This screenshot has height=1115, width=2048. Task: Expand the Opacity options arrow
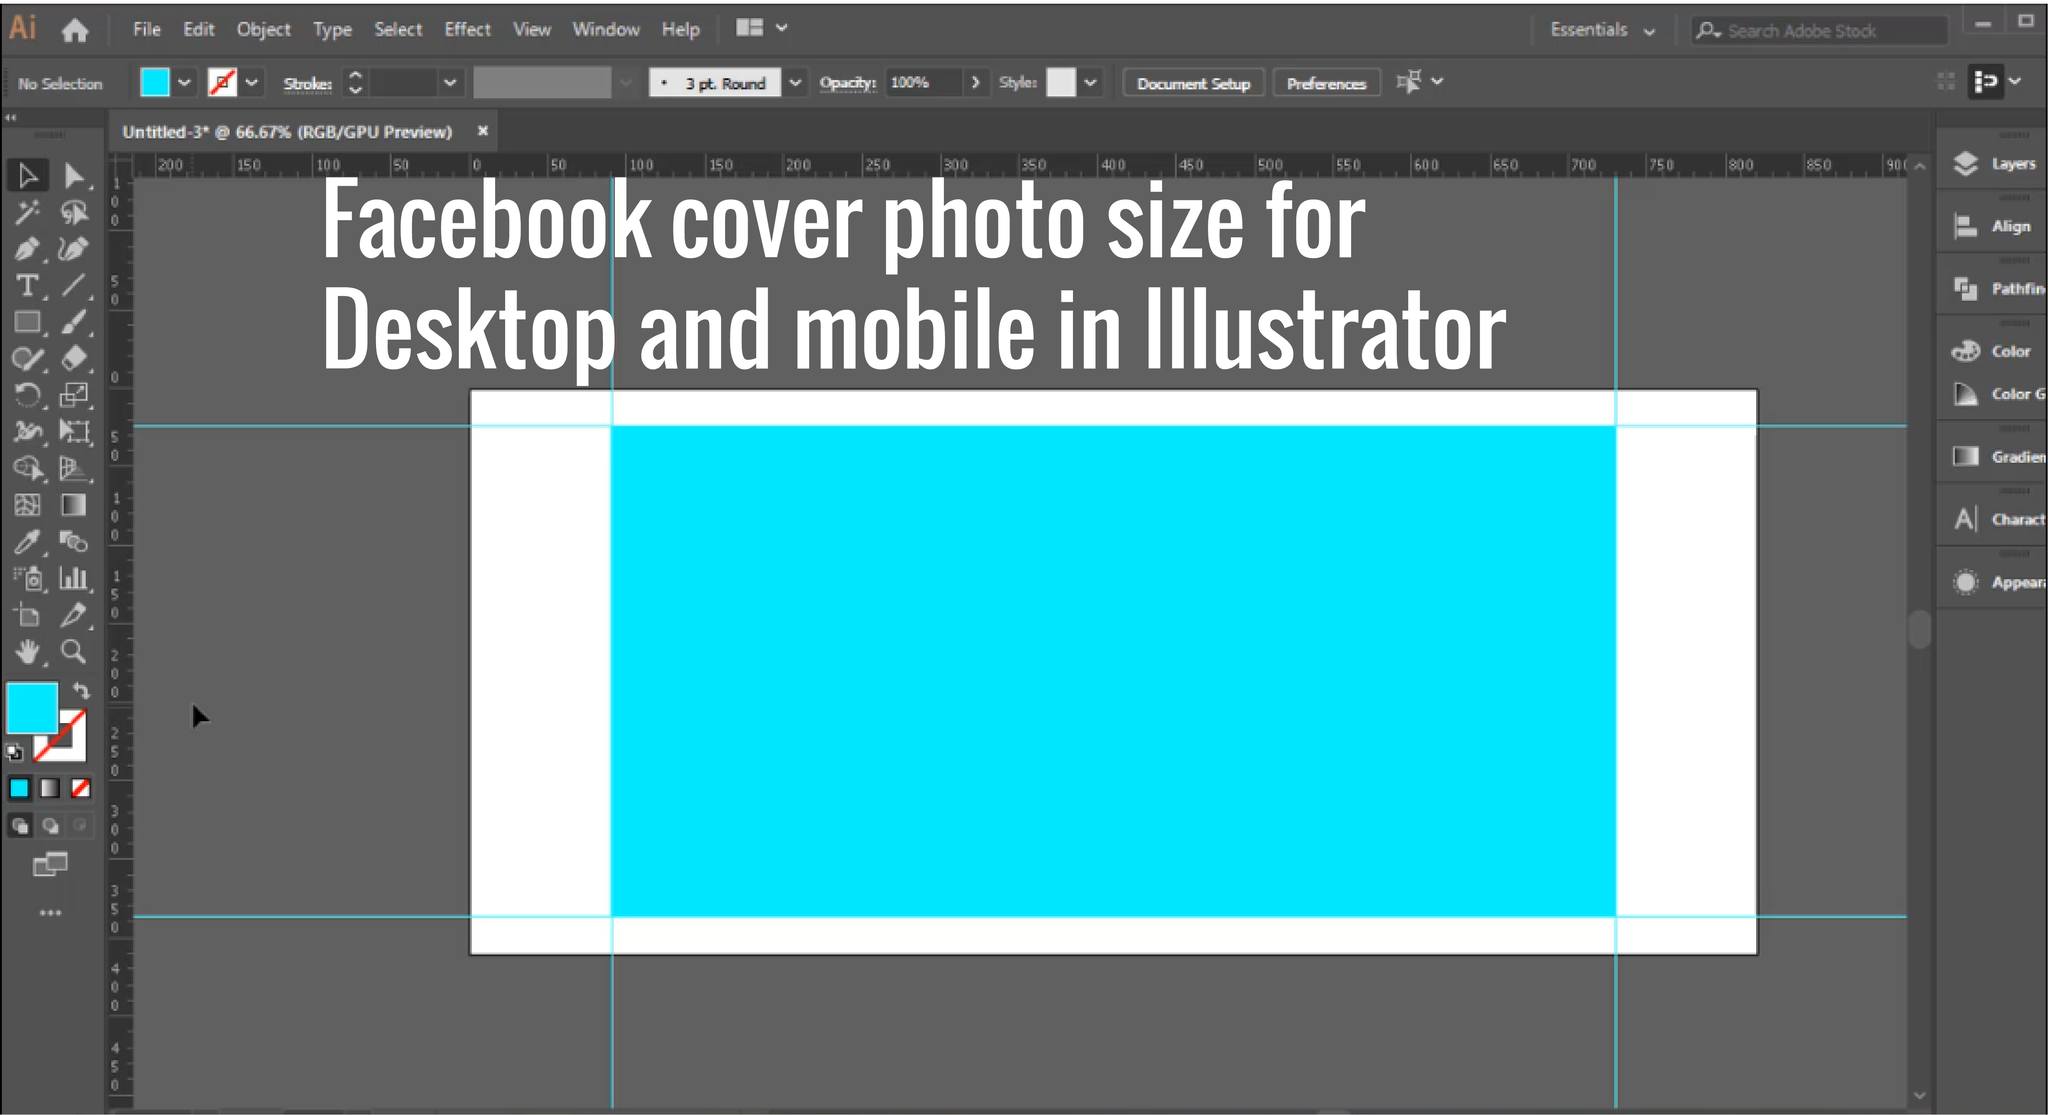pos(975,82)
